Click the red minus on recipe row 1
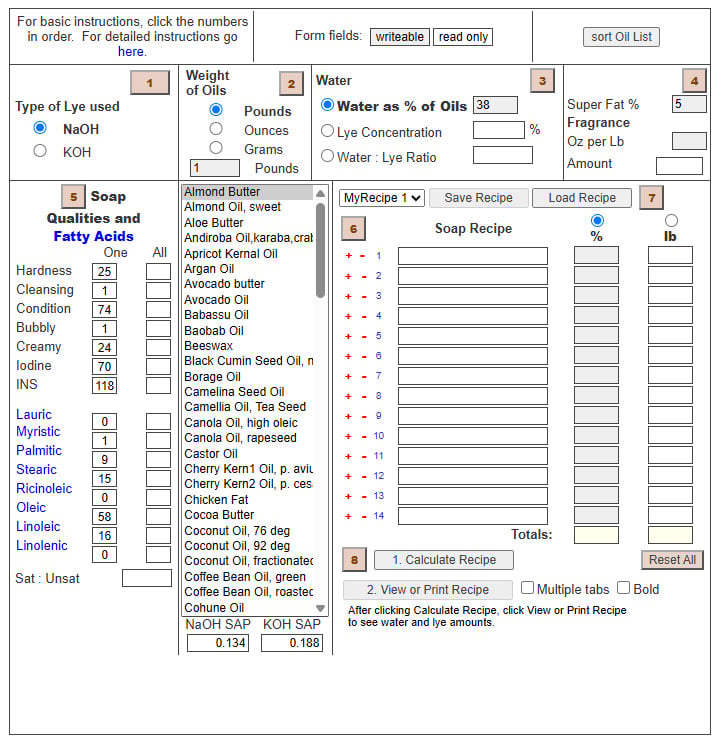This screenshot has width=717, height=744. [x=363, y=256]
